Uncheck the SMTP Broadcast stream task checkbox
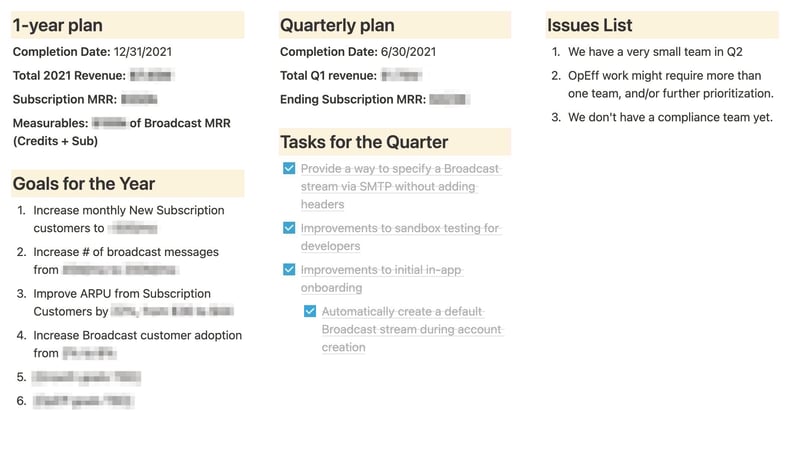The height and width of the screenshot is (455, 800). 289,169
